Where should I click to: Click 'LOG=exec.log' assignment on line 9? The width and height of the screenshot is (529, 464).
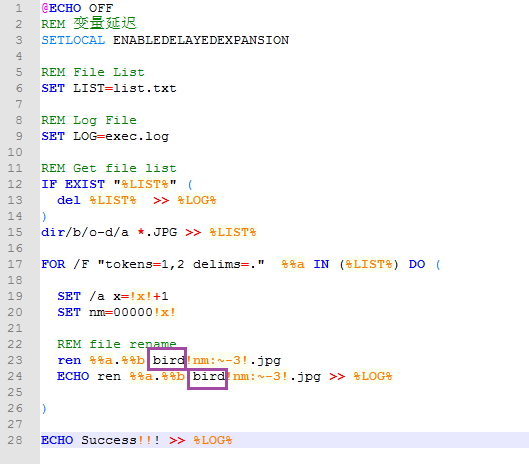[x=121, y=136]
